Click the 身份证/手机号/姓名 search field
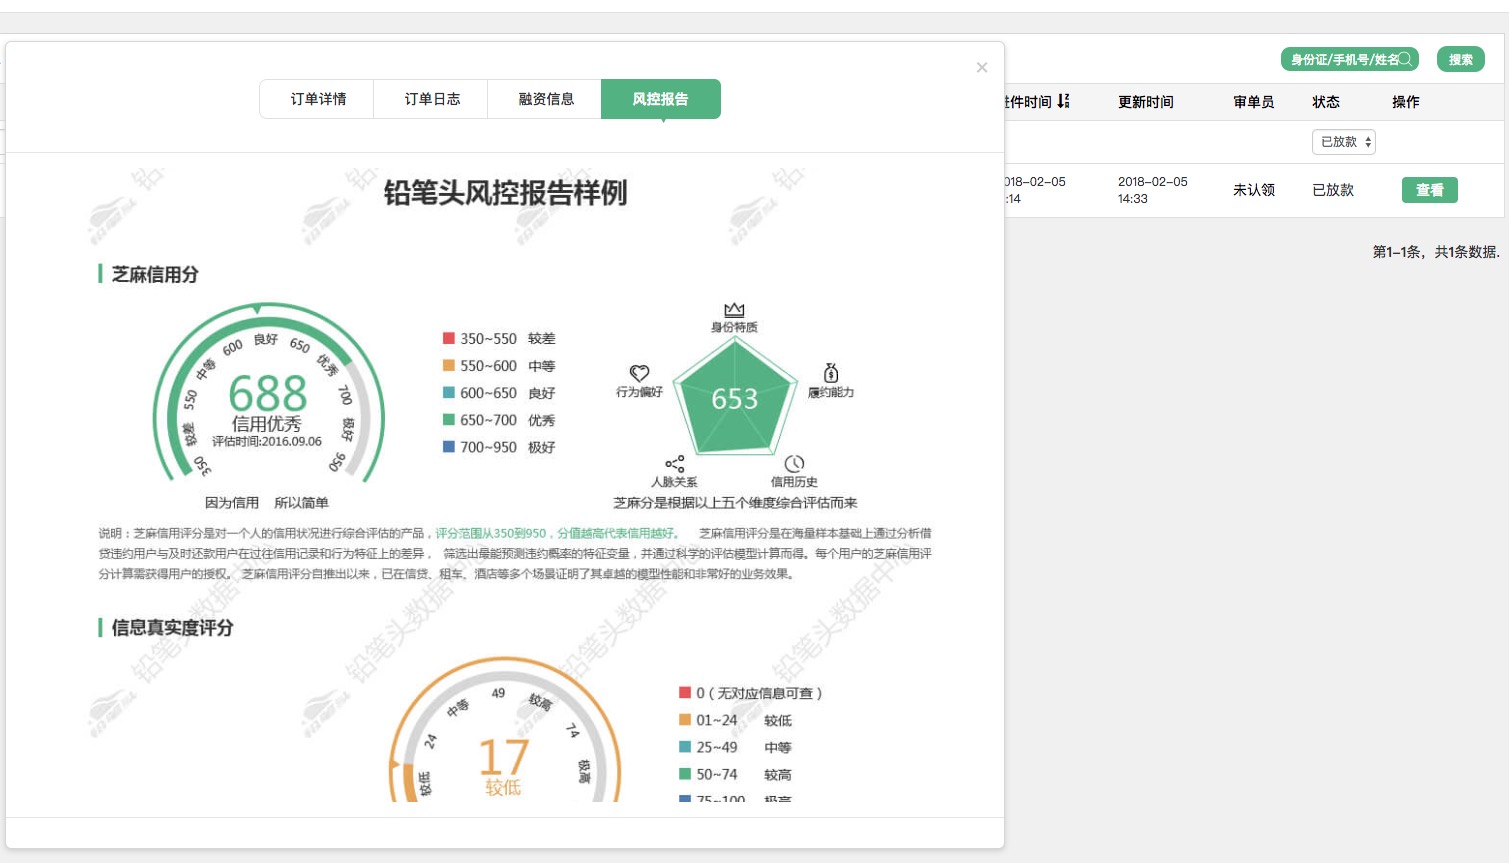Viewport: 1509px width, 863px height. click(1350, 59)
